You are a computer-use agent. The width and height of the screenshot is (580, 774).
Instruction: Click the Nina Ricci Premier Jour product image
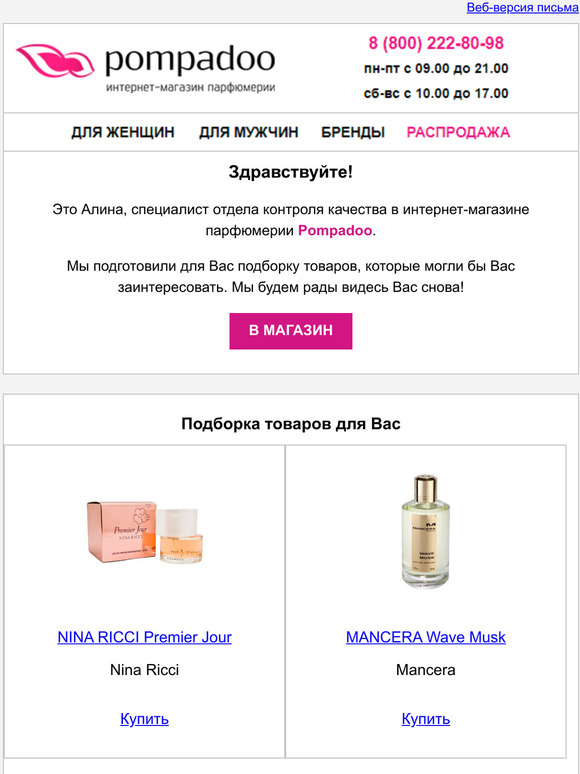tap(145, 532)
